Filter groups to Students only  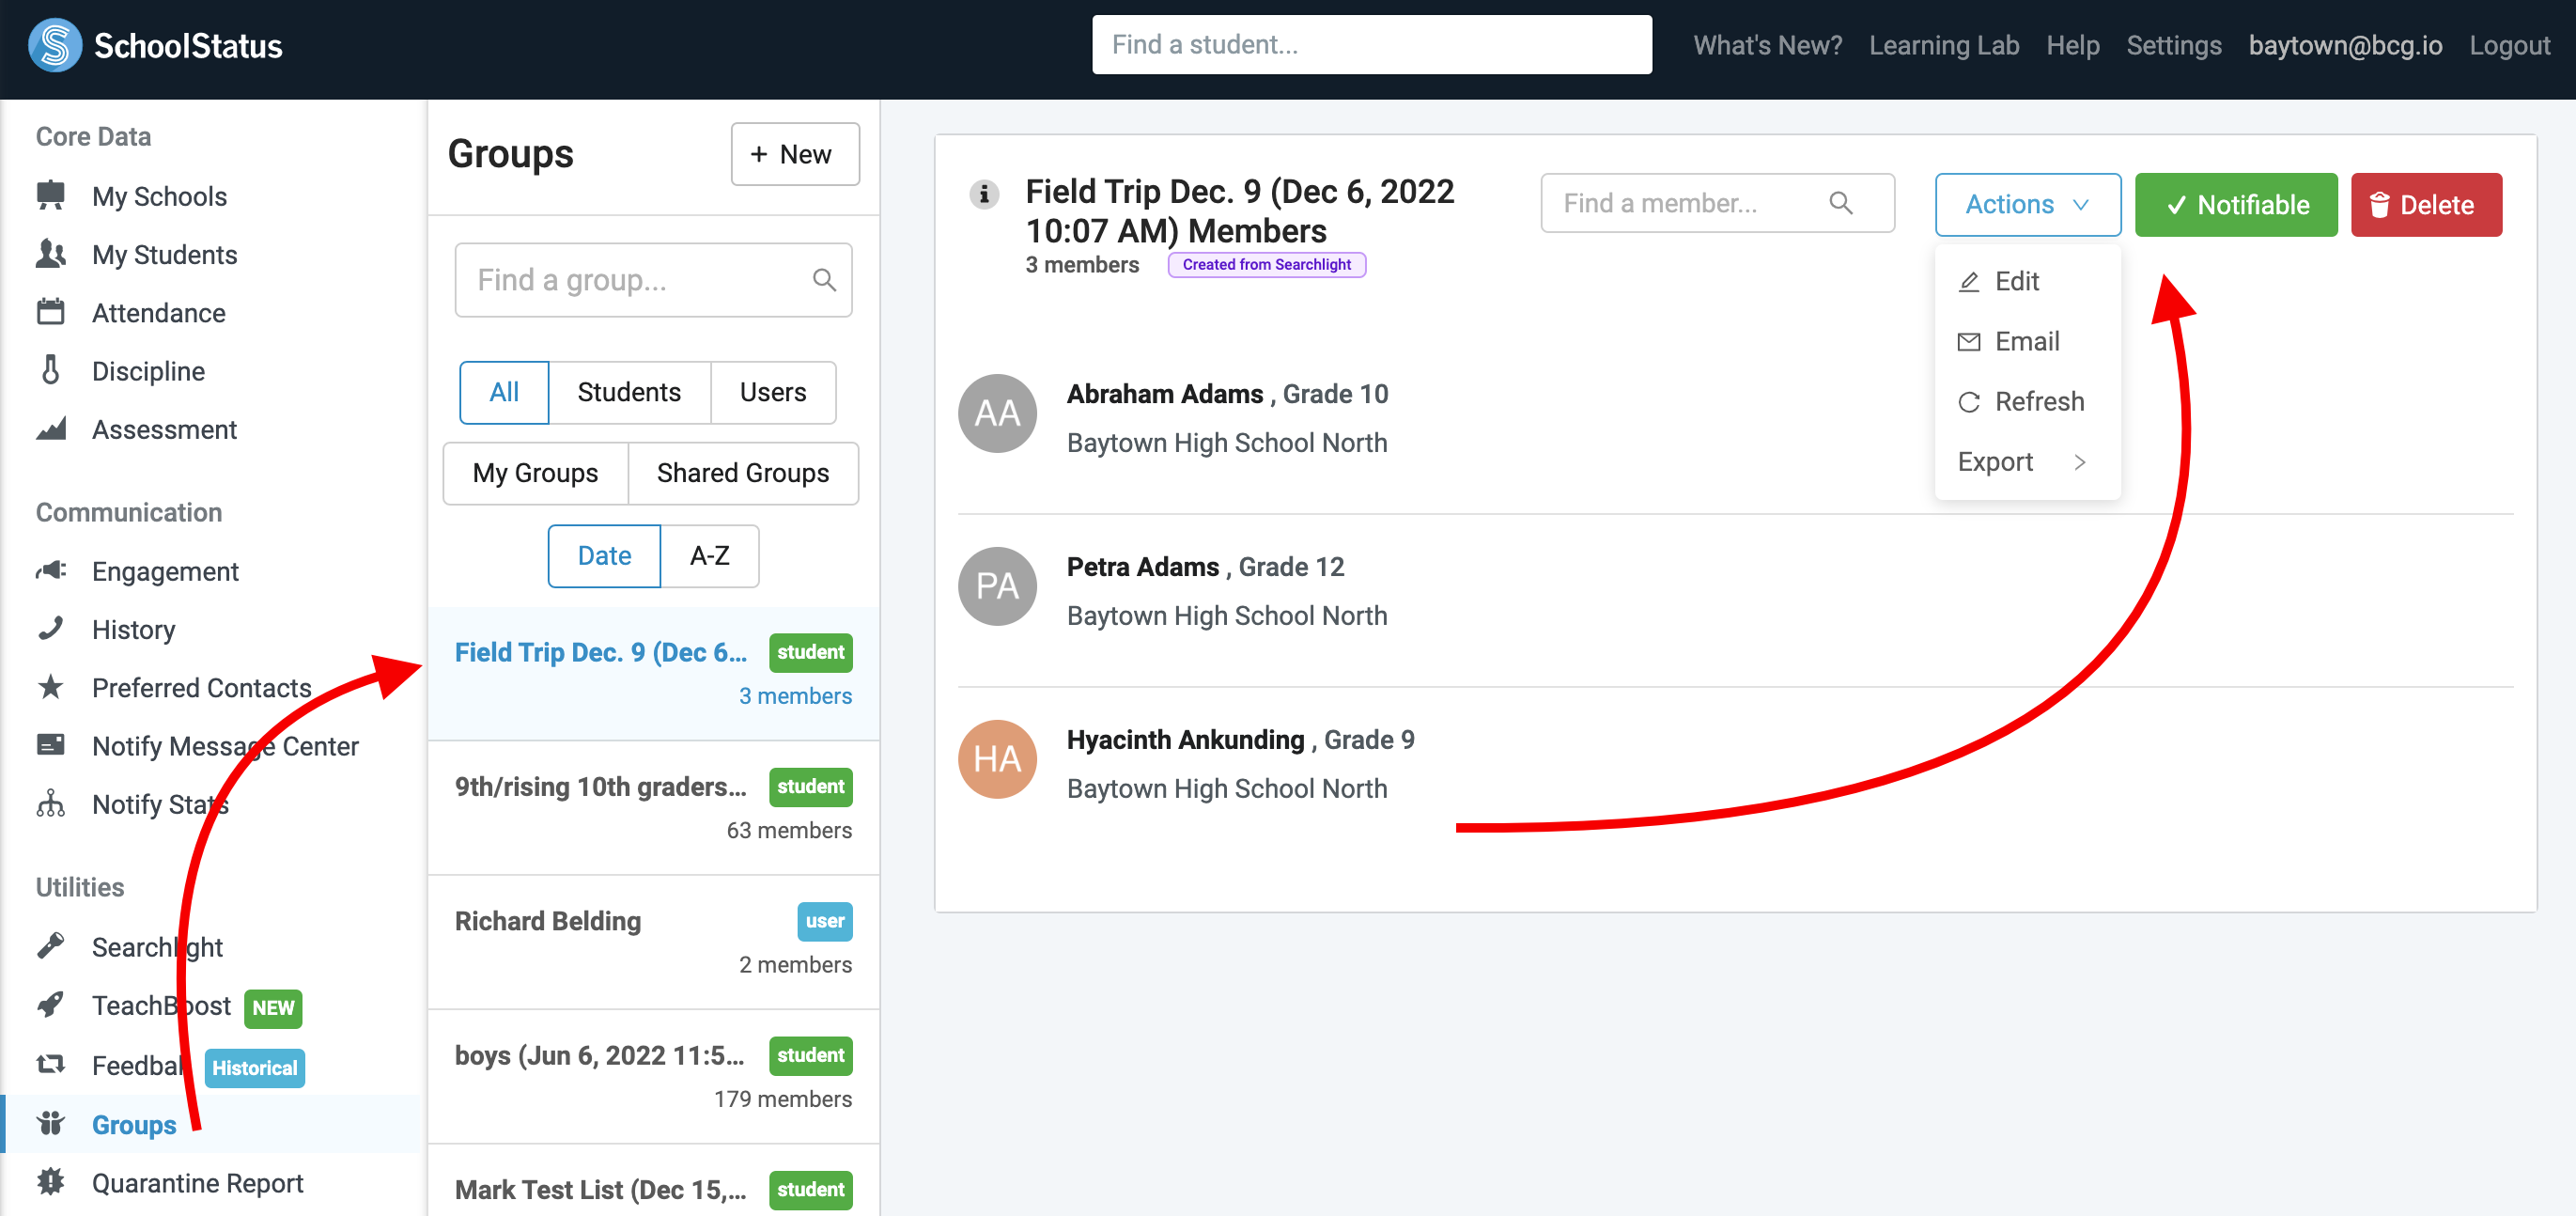tap(628, 392)
